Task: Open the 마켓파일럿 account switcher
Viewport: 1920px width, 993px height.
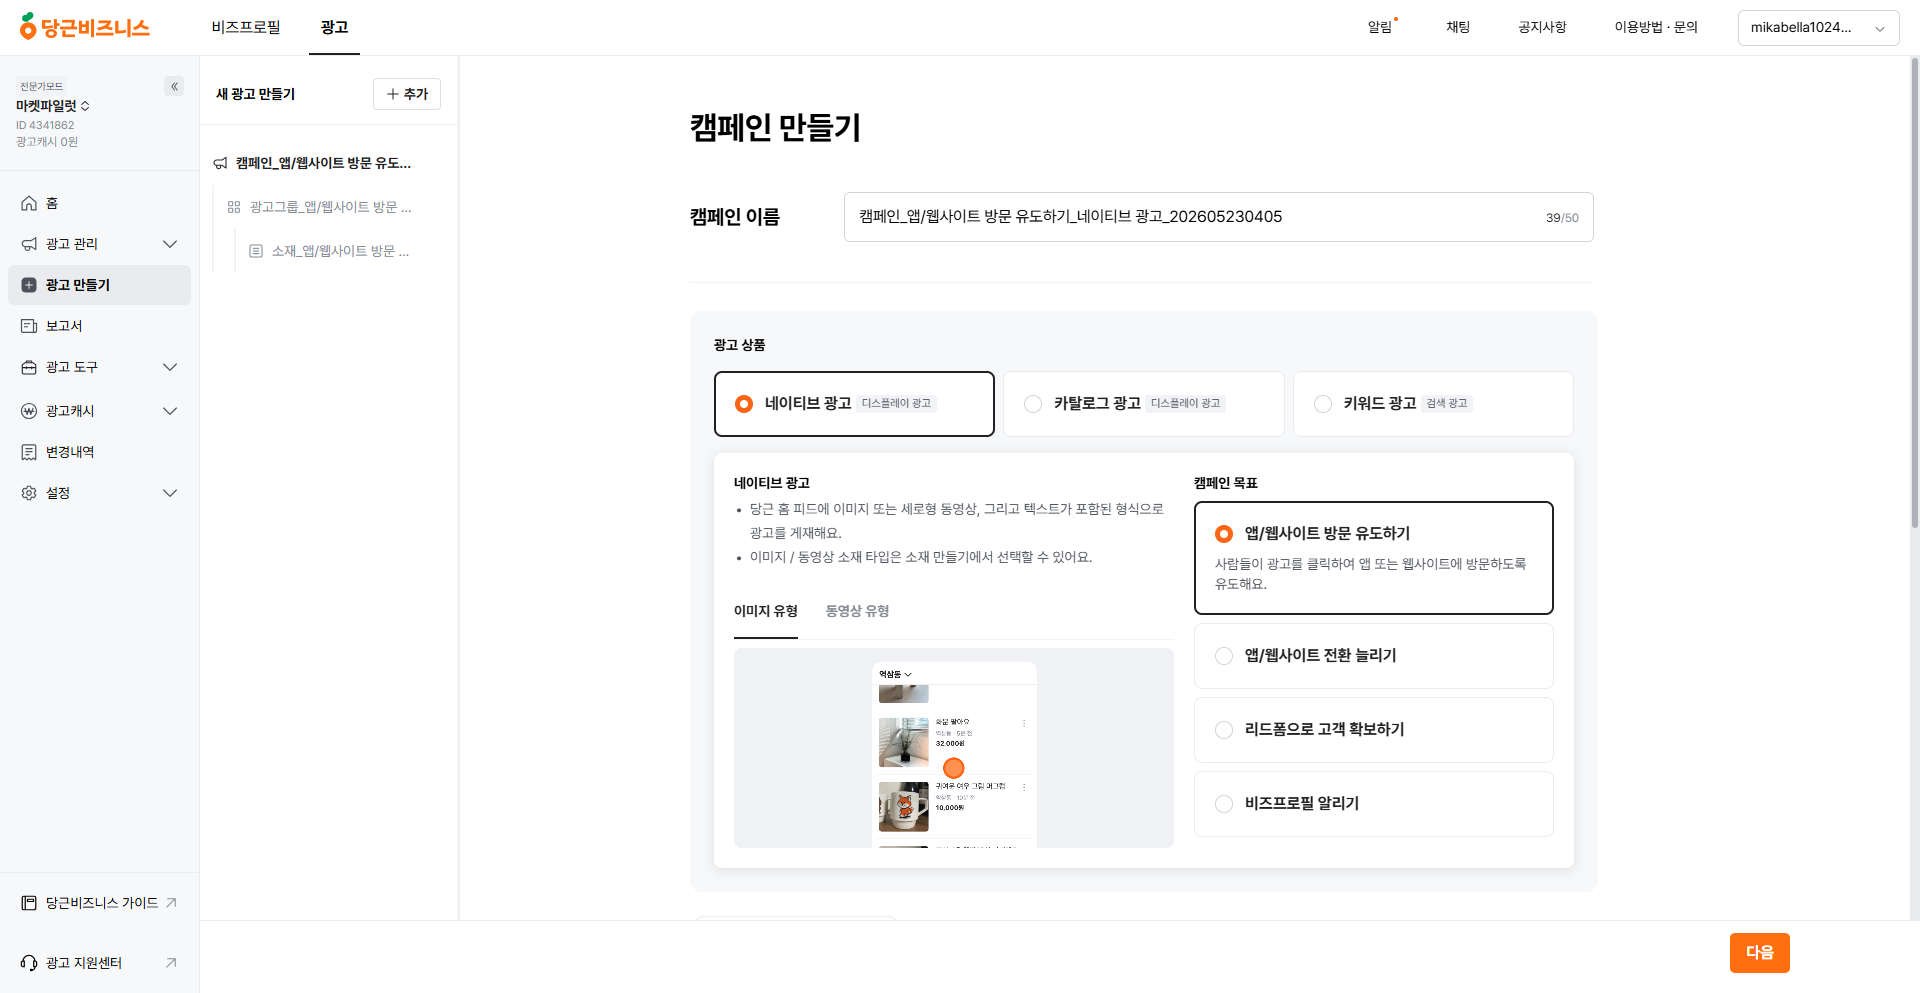Action: (x=53, y=106)
